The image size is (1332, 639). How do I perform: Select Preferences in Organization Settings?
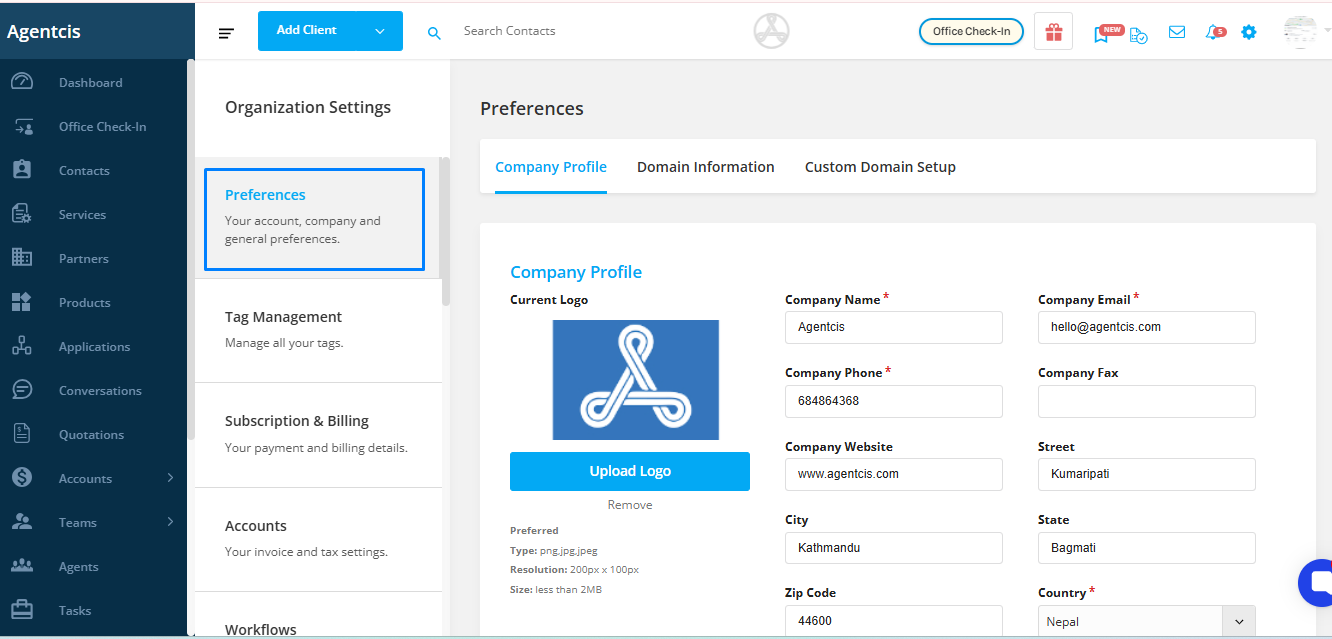pyautogui.click(x=314, y=219)
